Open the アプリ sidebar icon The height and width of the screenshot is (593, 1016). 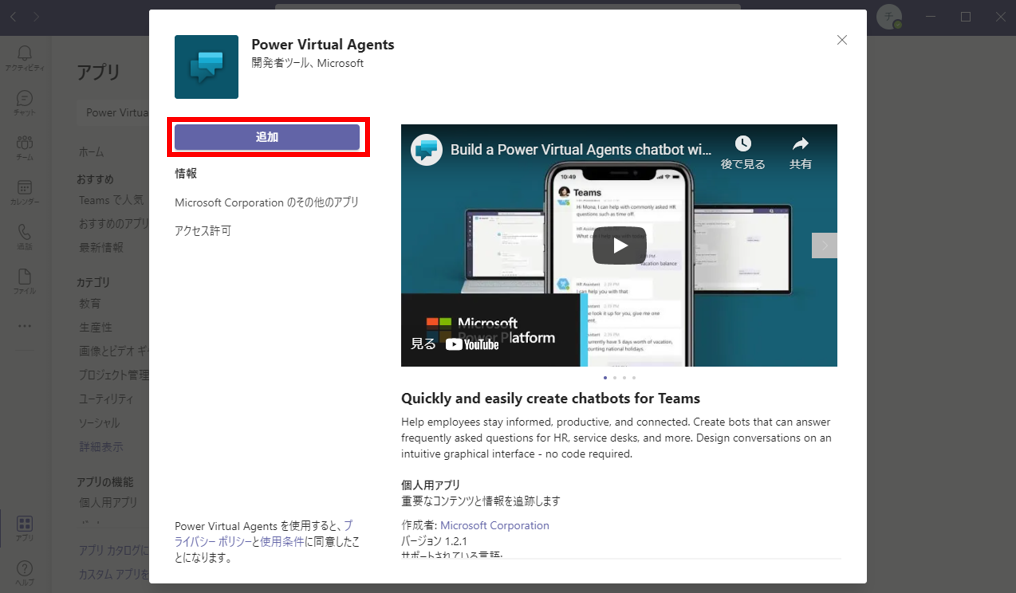click(25, 528)
